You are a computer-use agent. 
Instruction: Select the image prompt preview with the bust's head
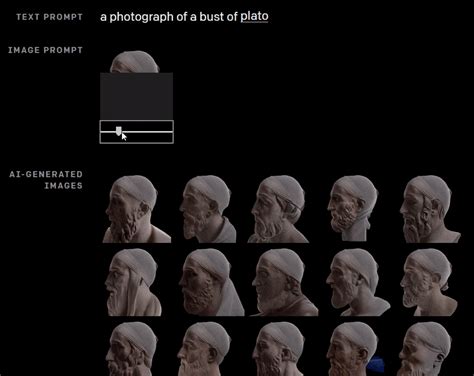point(135,62)
